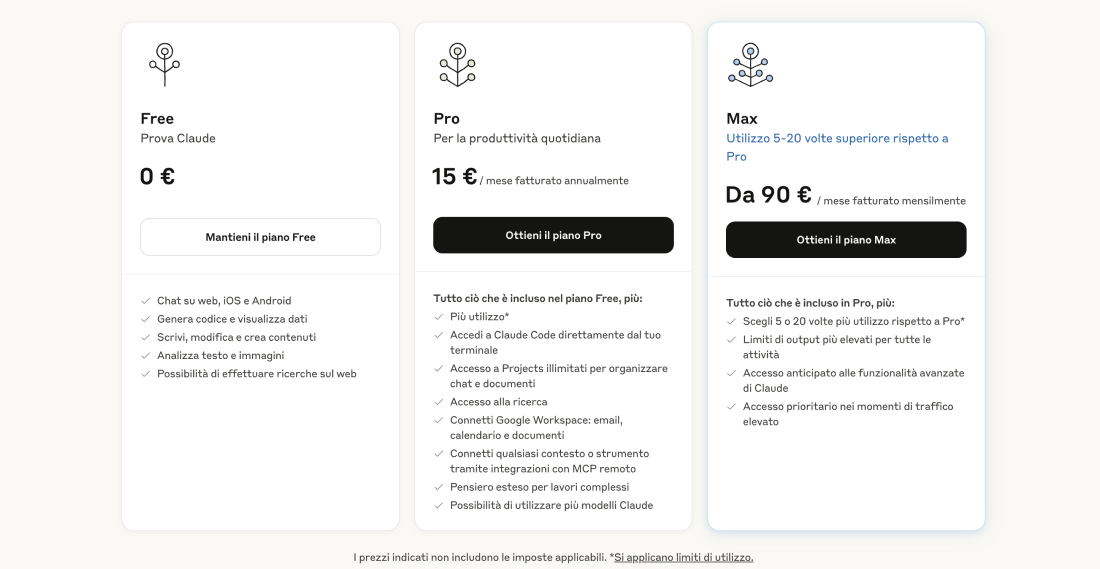This screenshot has height=569, width=1100.
Task: Click the Pro plan branching icon
Action: (457, 64)
